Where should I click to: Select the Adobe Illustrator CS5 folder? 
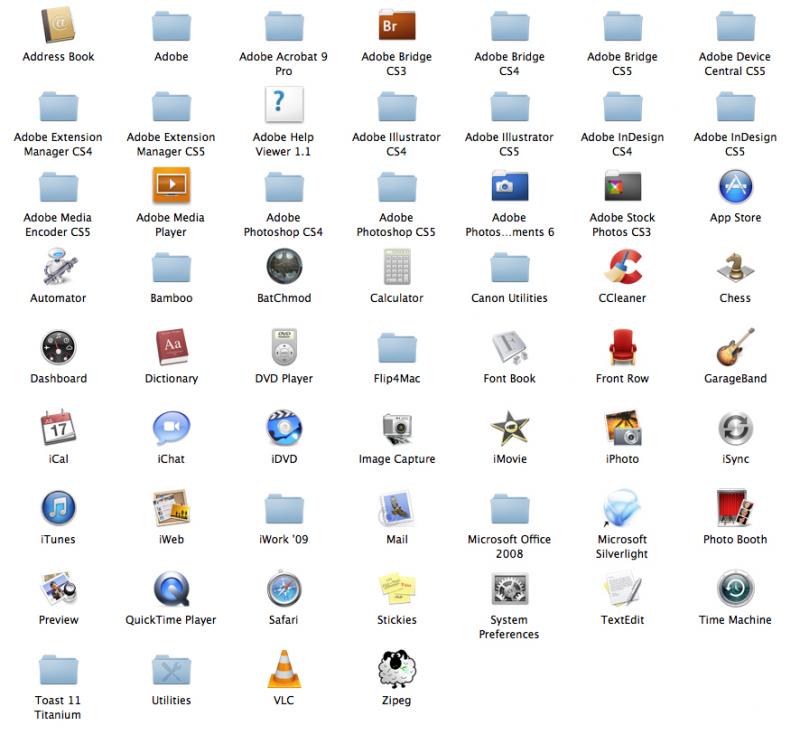[x=510, y=107]
